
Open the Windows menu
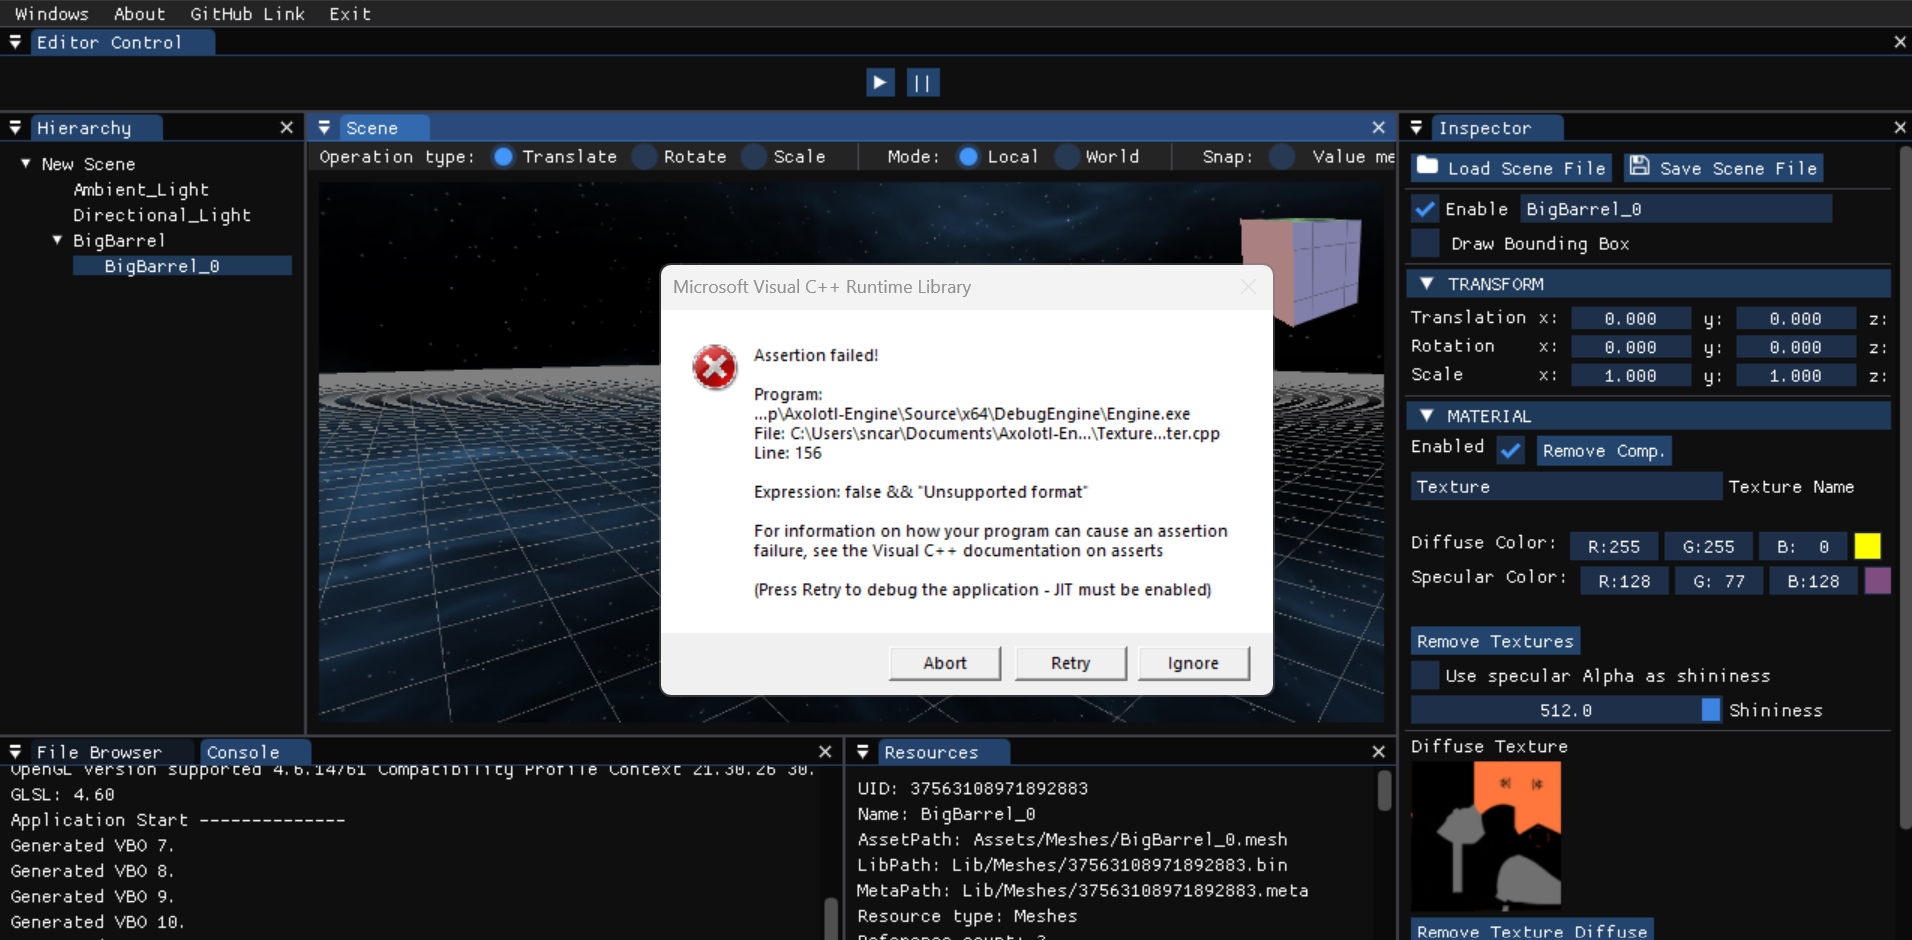[52, 13]
